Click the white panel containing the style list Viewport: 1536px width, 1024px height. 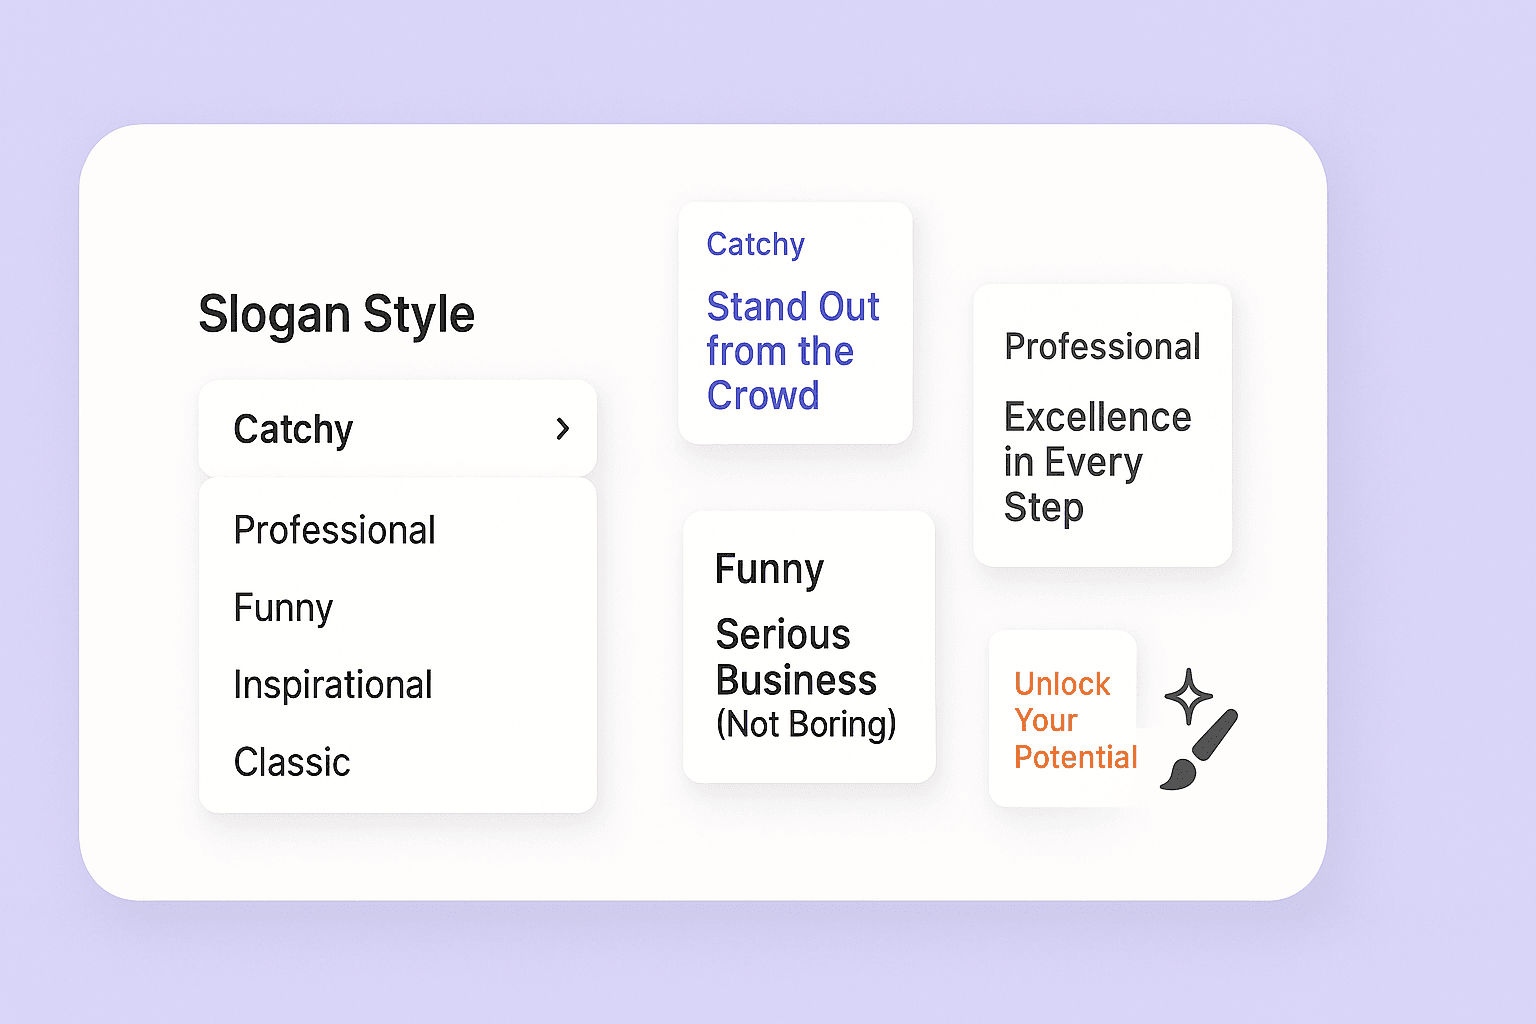coord(397,643)
